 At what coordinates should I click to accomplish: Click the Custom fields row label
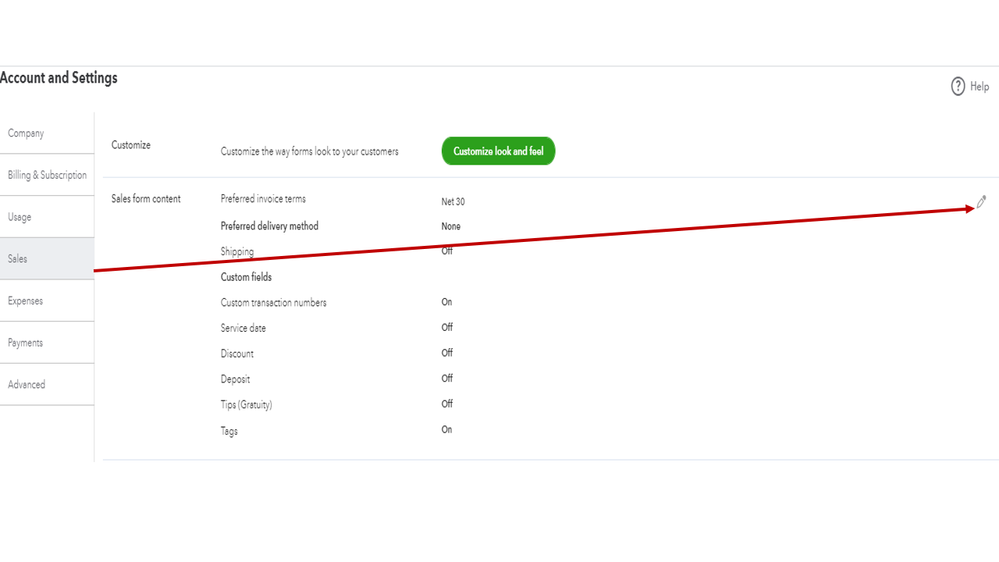[246, 277]
